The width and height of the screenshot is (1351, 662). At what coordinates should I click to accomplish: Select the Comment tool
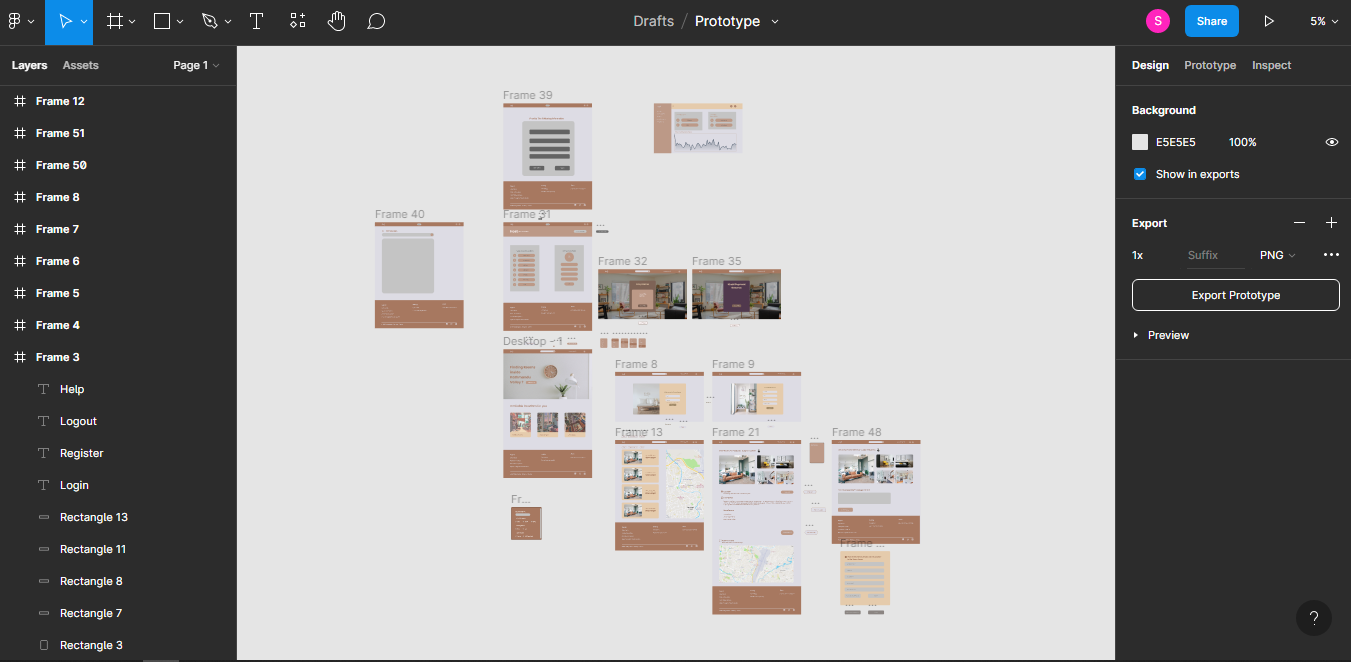click(x=376, y=21)
